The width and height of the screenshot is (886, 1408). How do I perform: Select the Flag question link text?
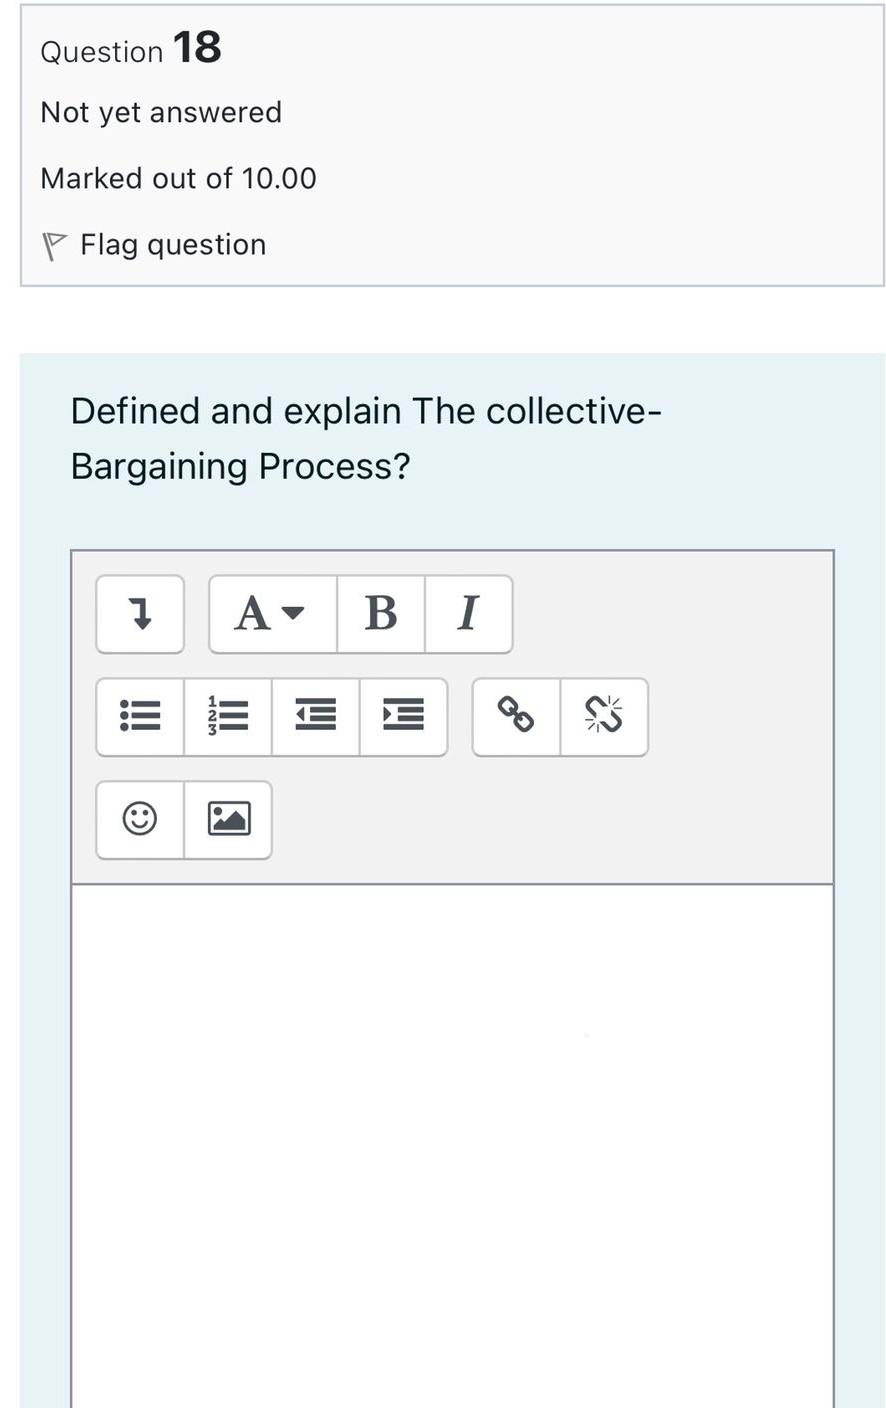173,245
